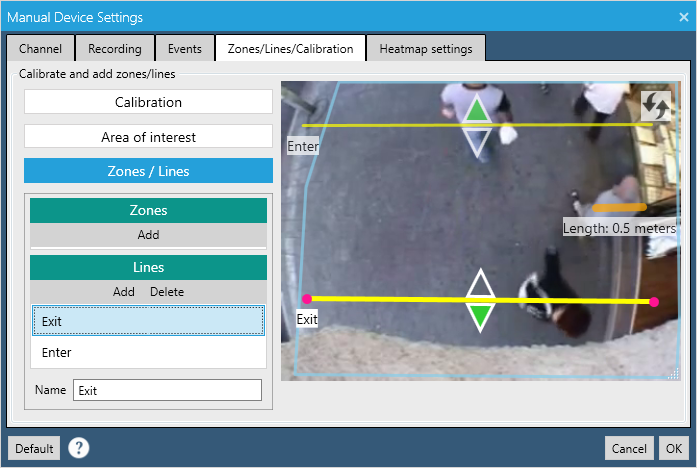Click the Area of interest button

click(x=148, y=137)
